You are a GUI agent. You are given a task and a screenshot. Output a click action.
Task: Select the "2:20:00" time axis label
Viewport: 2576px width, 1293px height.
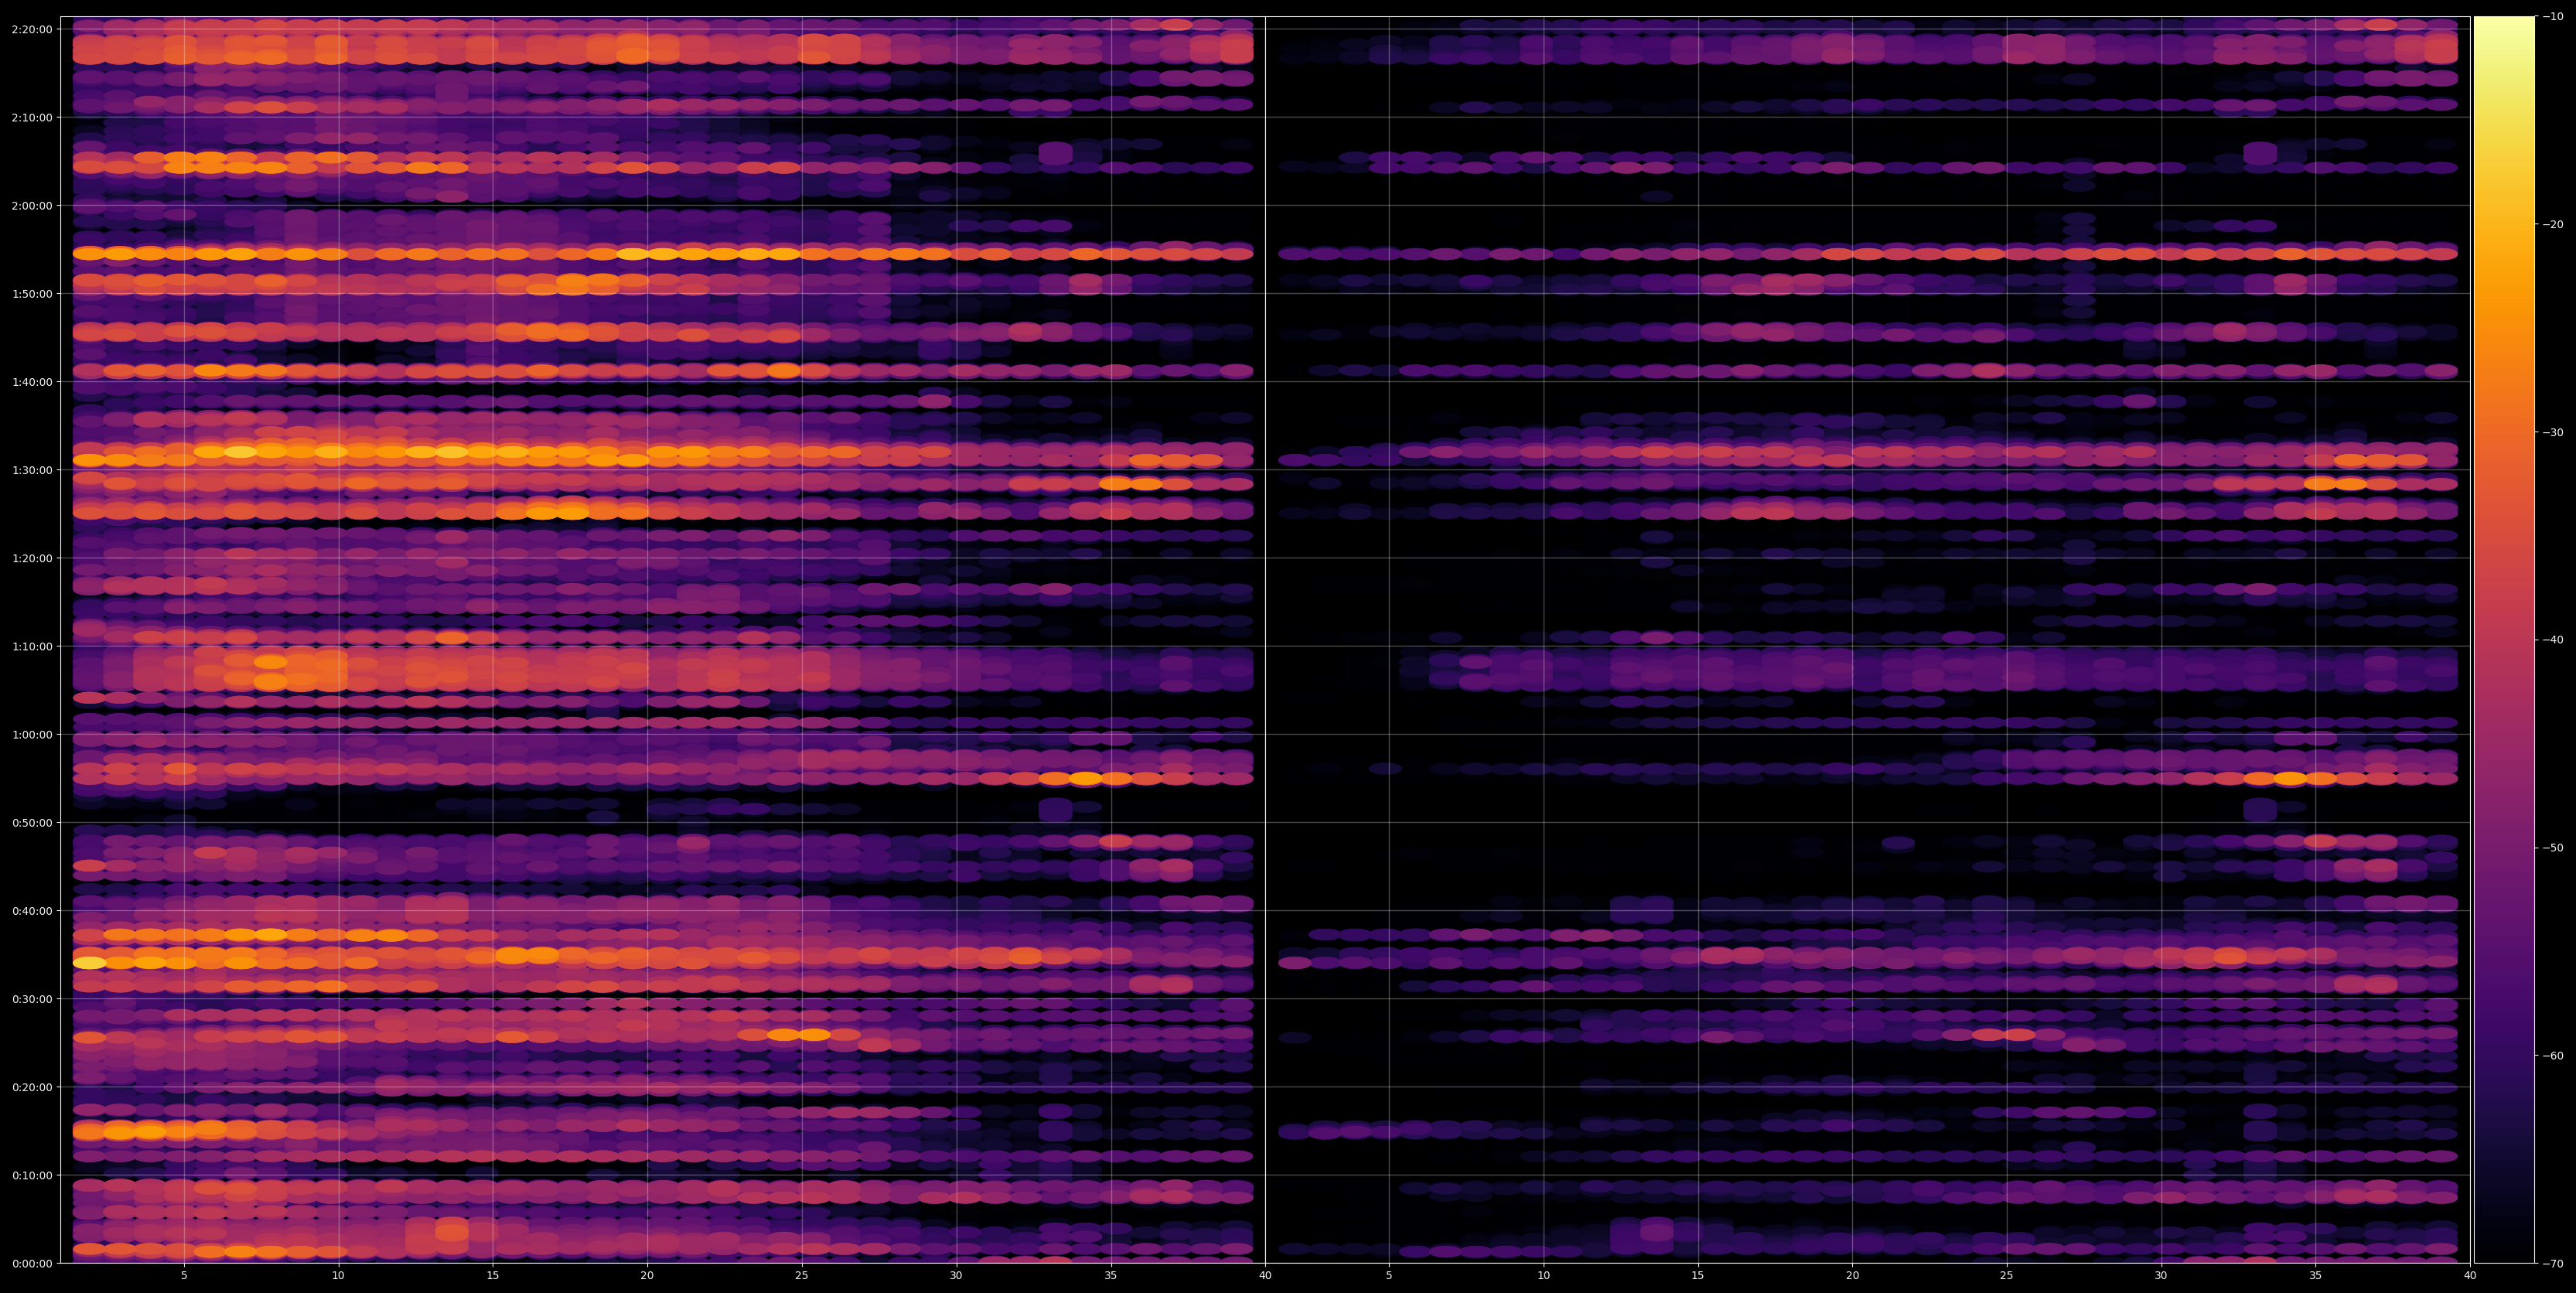tap(31, 29)
